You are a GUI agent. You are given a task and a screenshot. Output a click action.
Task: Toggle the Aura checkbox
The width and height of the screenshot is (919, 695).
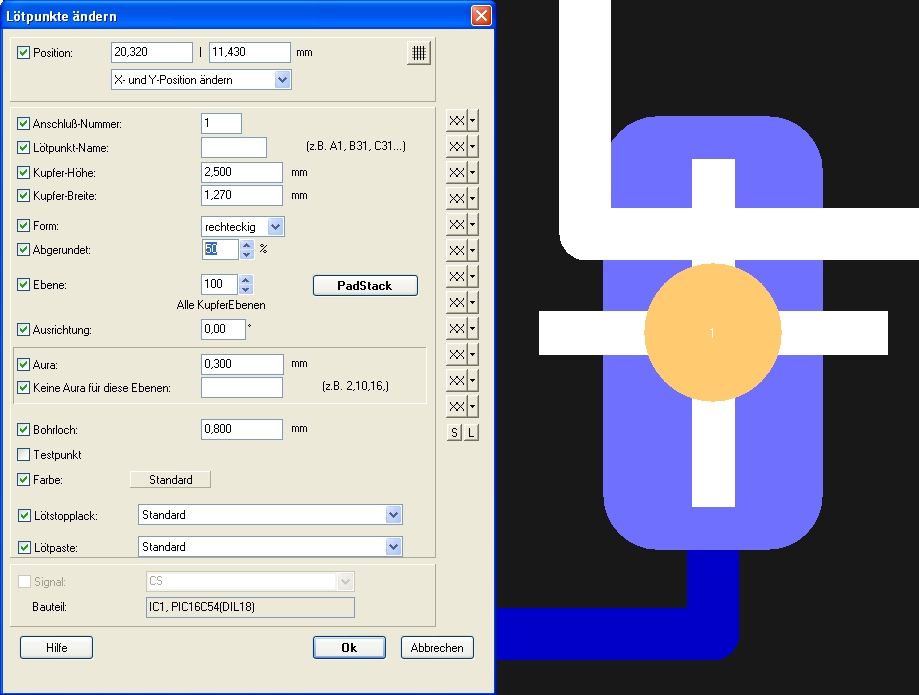click(25, 365)
